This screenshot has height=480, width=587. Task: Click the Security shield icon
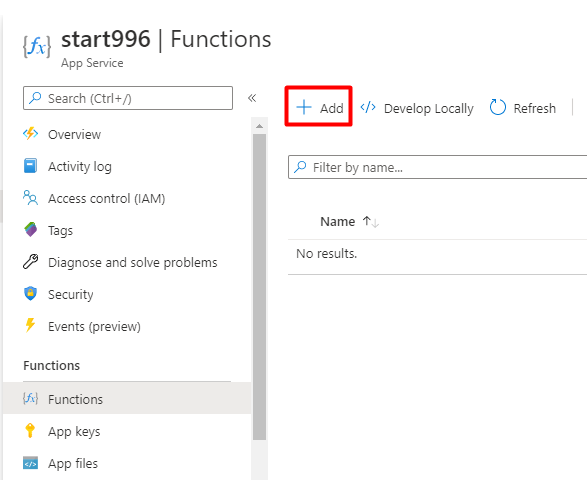30,294
